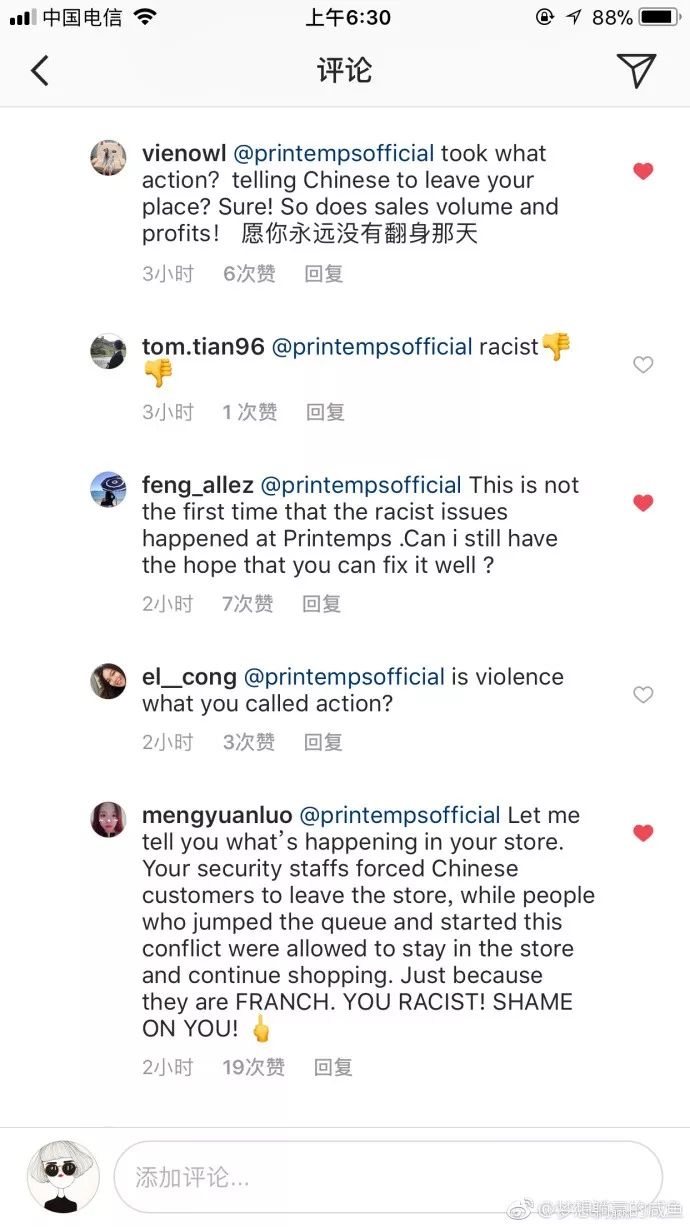The height and width of the screenshot is (1227, 690).
Task: Unlike feng_allez's comment heart
Action: 643,503
